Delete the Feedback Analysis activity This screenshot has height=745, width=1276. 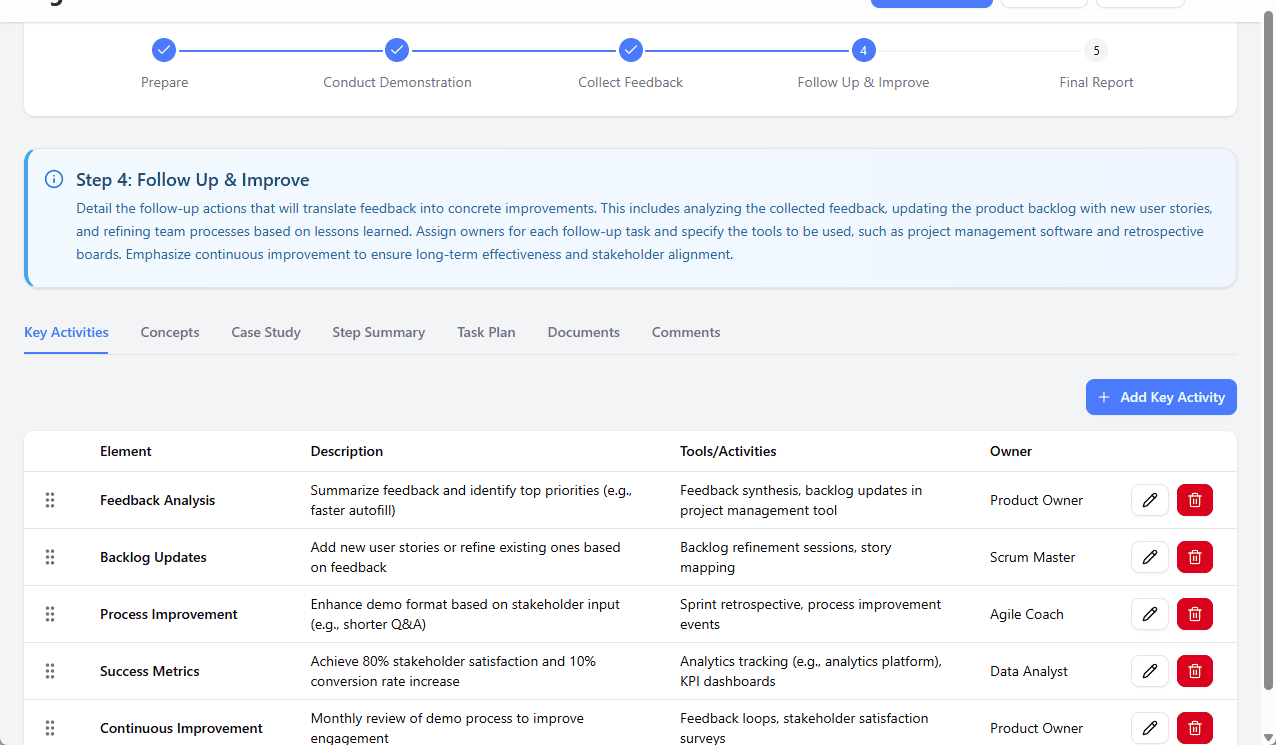(x=1194, y=499)
